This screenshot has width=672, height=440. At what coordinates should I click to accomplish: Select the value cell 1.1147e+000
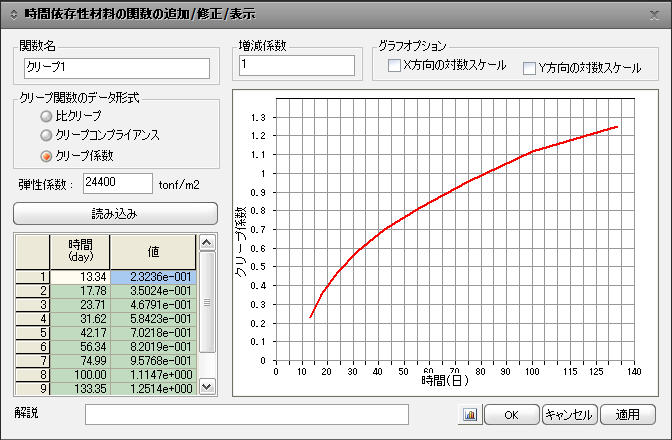click(153, 373)
